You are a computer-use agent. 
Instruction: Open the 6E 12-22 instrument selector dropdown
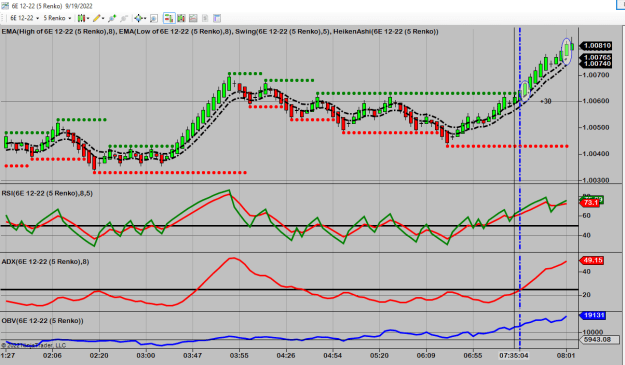(24, 18)
